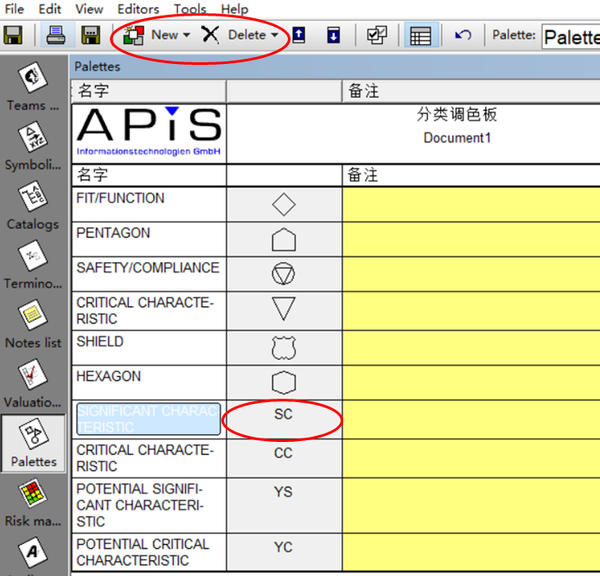The image size is (600, 576).
Task: Click the move up arrow icon
Action: click(299, 35)
